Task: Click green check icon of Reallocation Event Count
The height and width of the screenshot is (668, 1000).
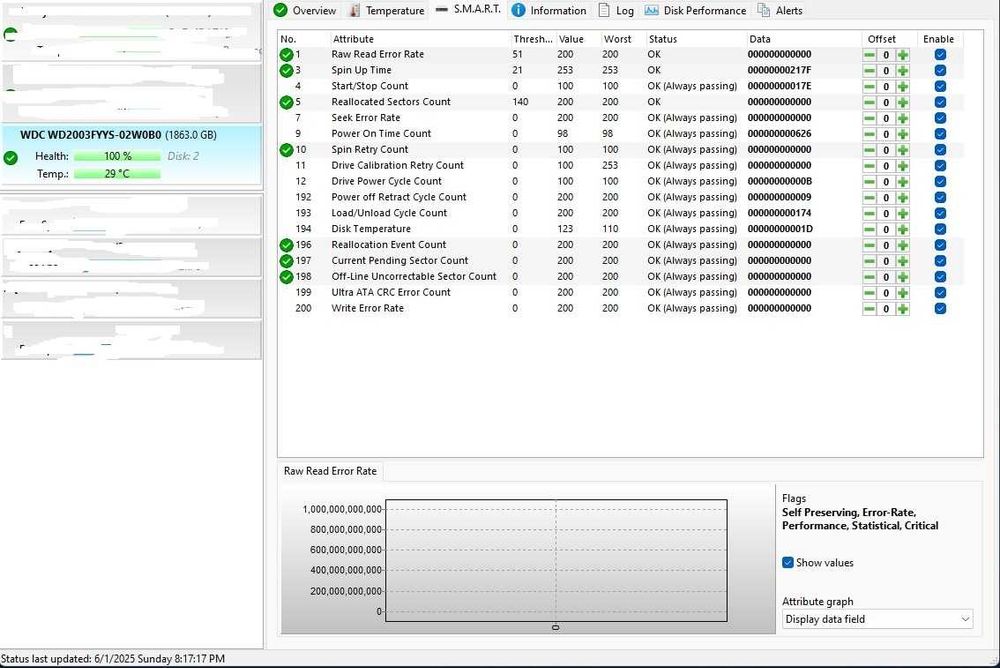Action: coord(286,245)
